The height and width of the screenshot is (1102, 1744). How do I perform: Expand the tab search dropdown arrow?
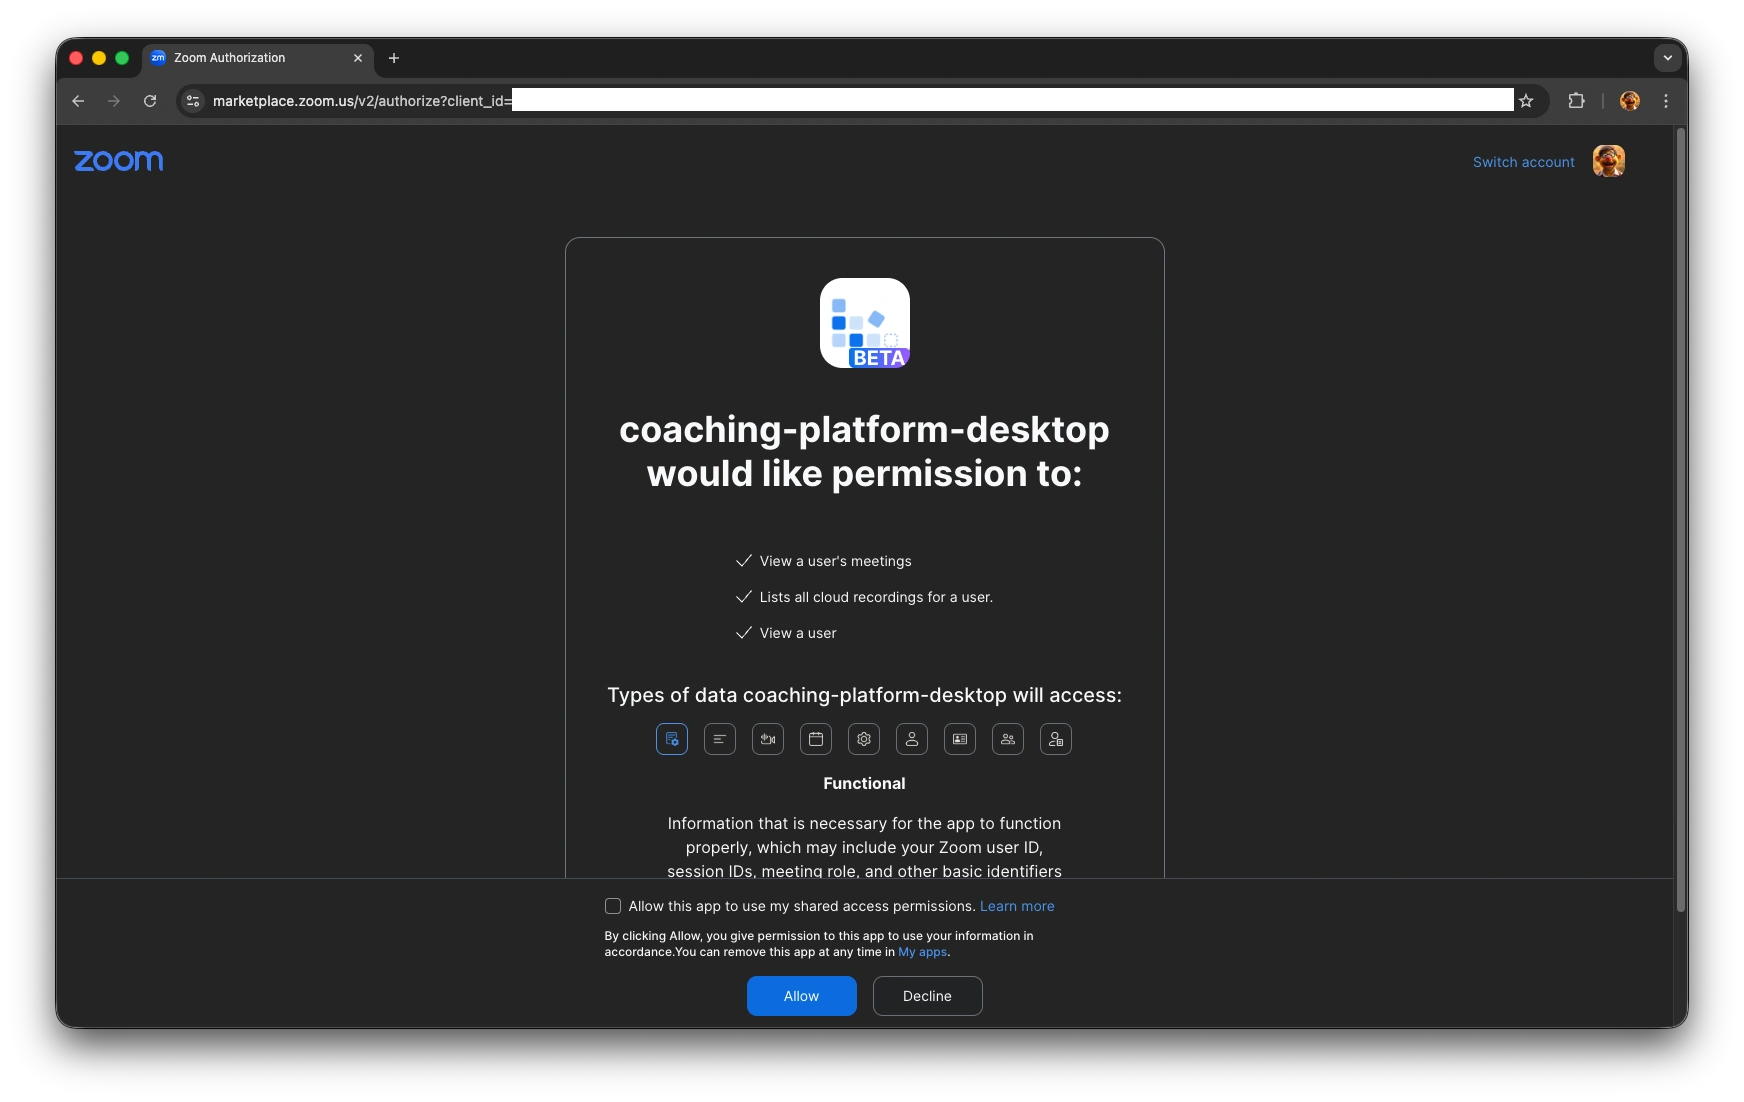click(1667, 58)
